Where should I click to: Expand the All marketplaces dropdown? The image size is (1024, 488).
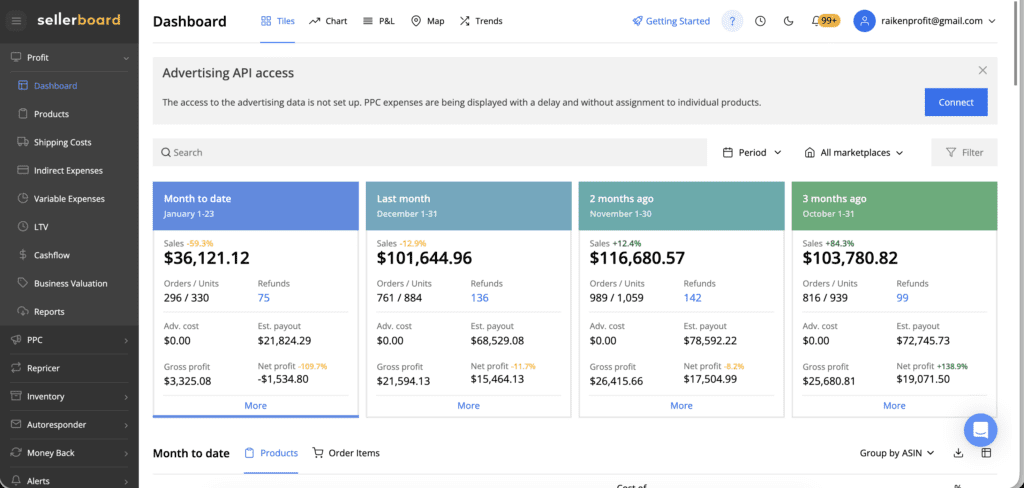pos(853,152)
